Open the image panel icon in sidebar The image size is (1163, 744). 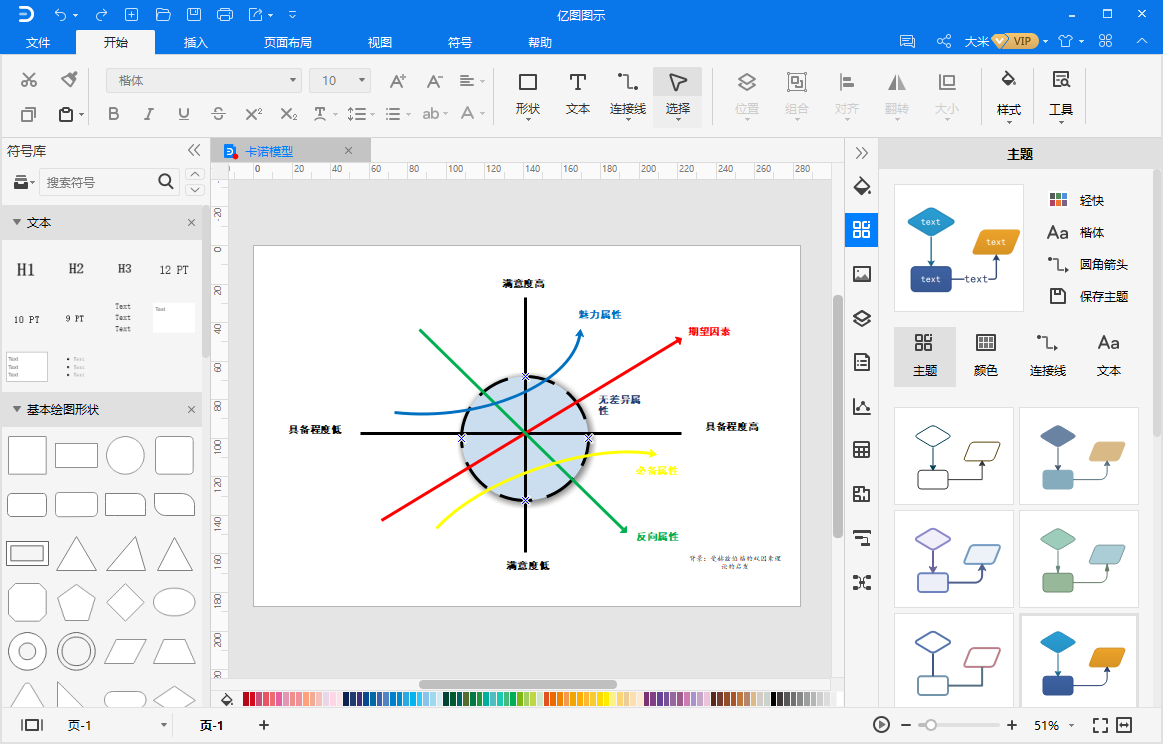(x=861, y=274)
